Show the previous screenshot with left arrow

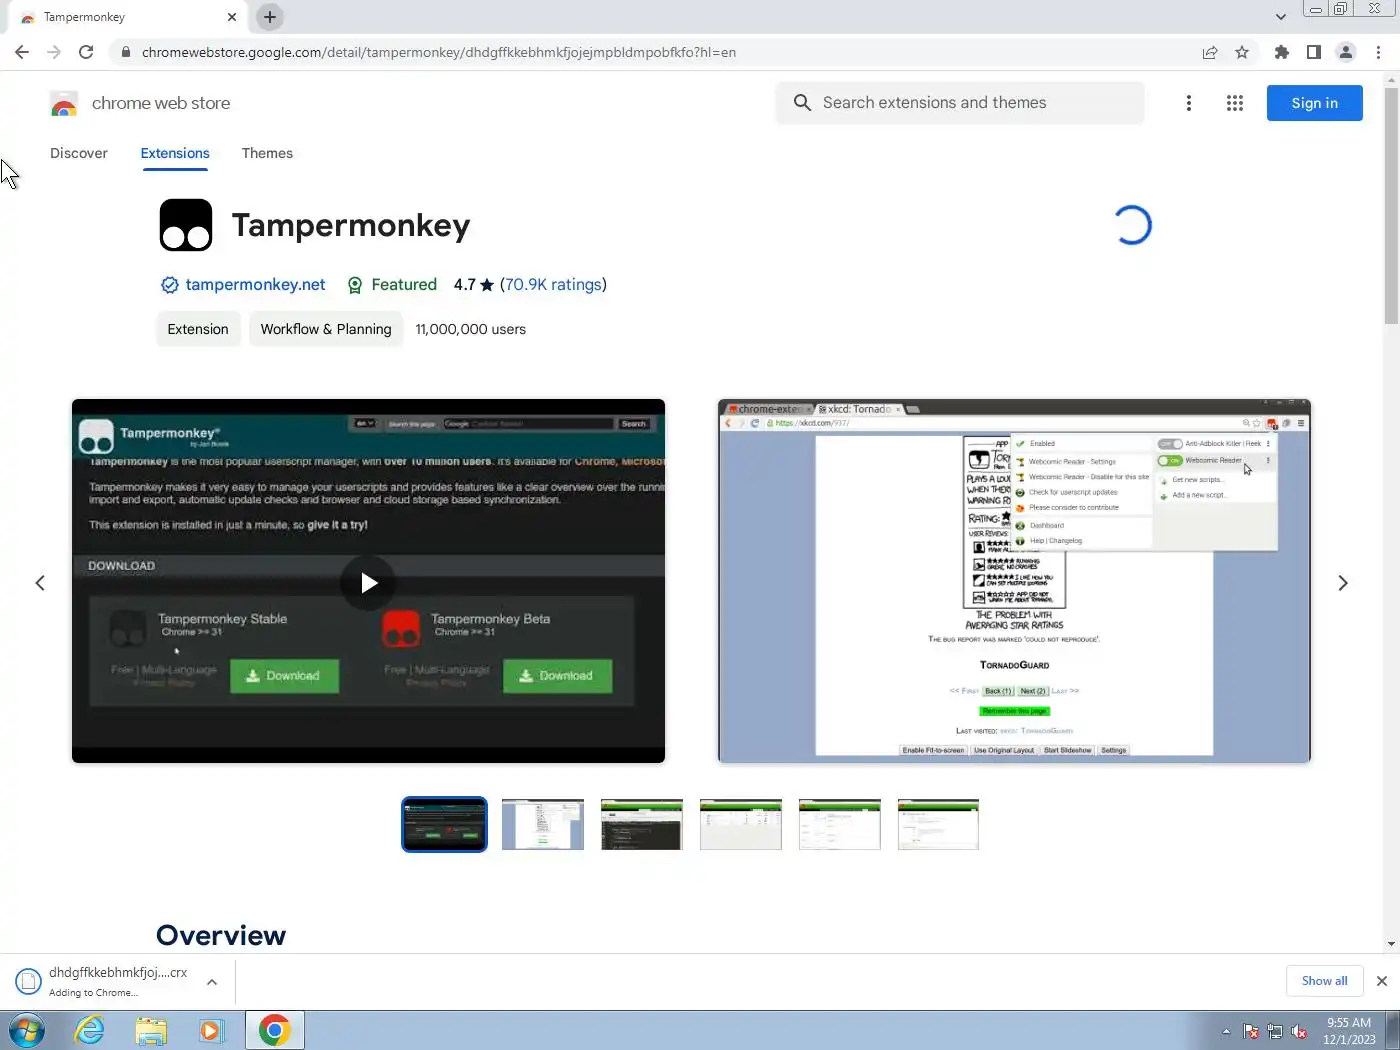coord(40,583)
